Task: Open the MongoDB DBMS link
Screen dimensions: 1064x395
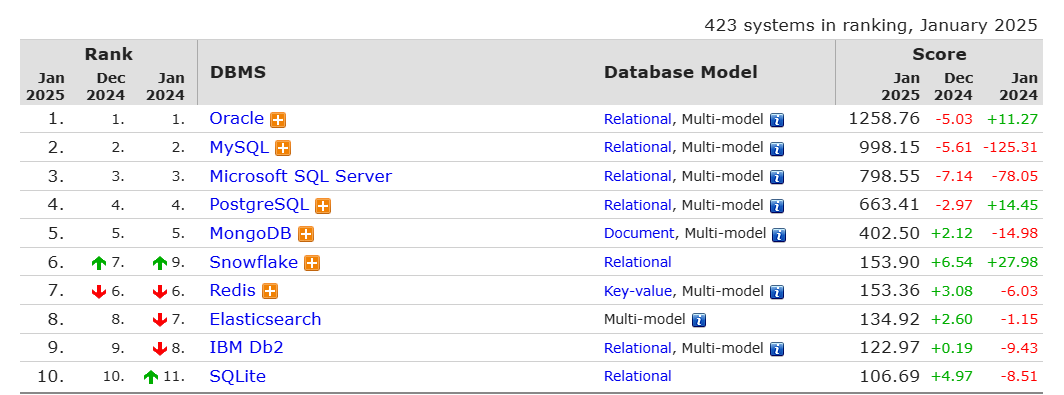Action: point(250,233)
